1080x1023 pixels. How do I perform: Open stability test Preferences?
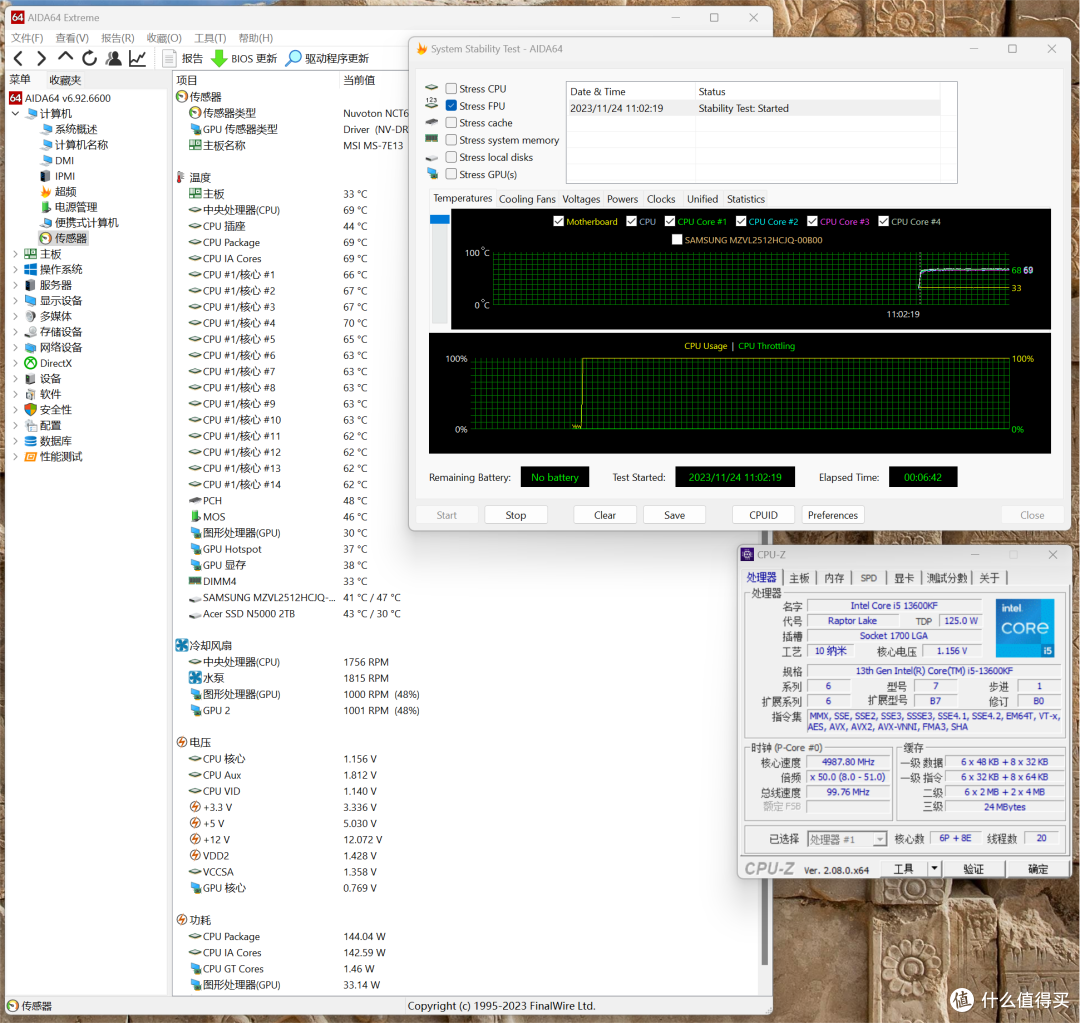(833, 515)
